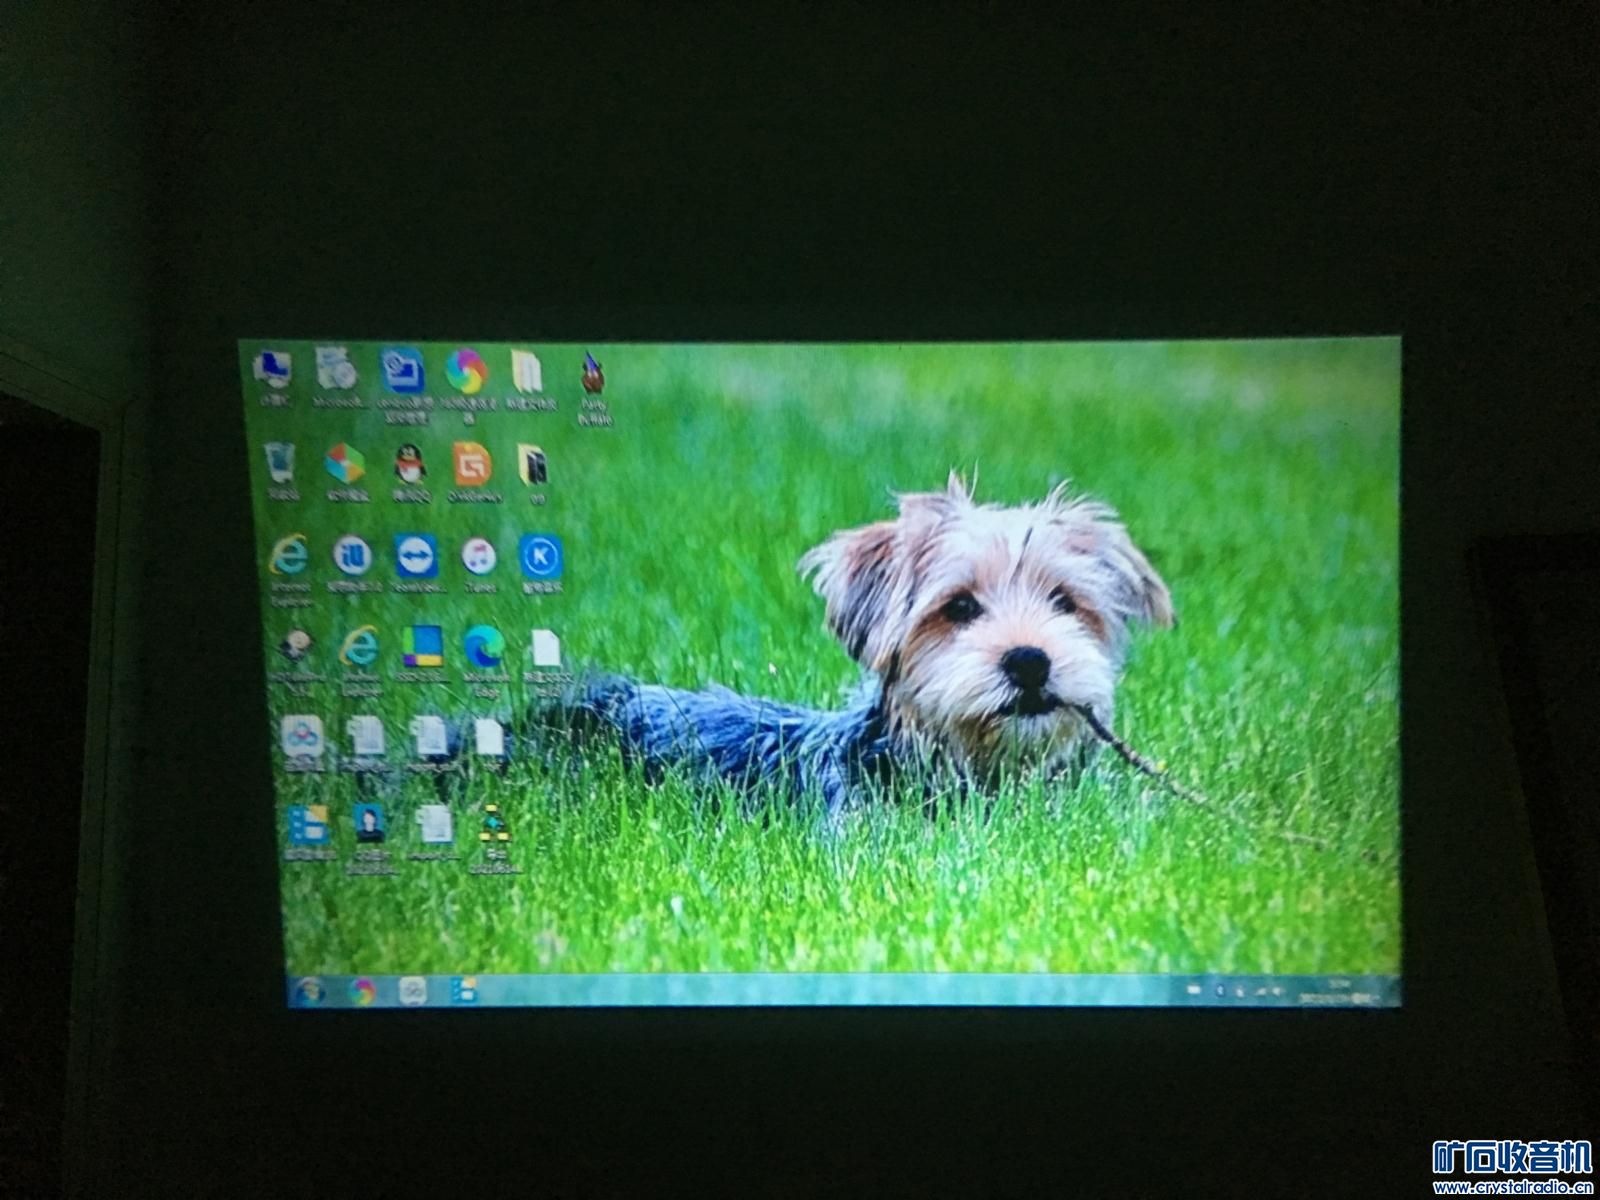Open the taskbar clock and date
Screen dimensions: 1600x1200
click(1338, 991)
